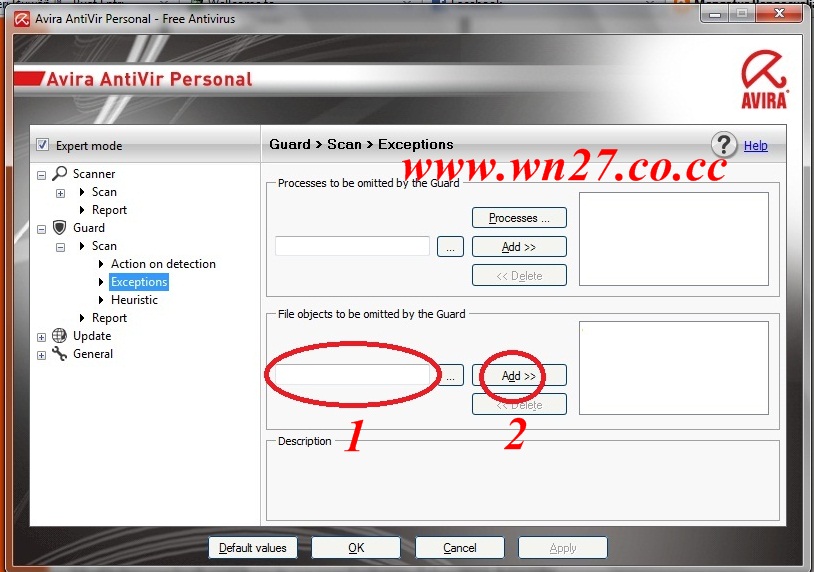Select Report under Guard
814x572 pixels.
click(x=109, y=318)
